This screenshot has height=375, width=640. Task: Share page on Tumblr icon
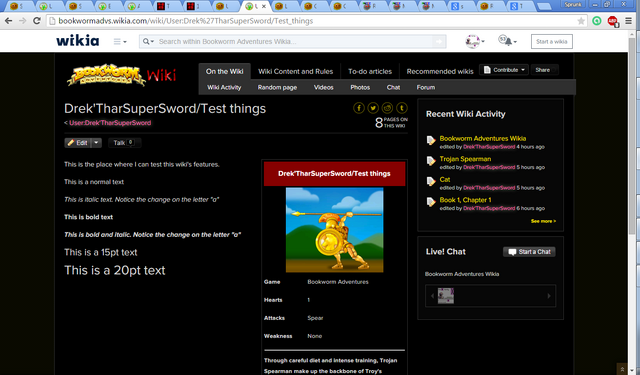point(402,108)
